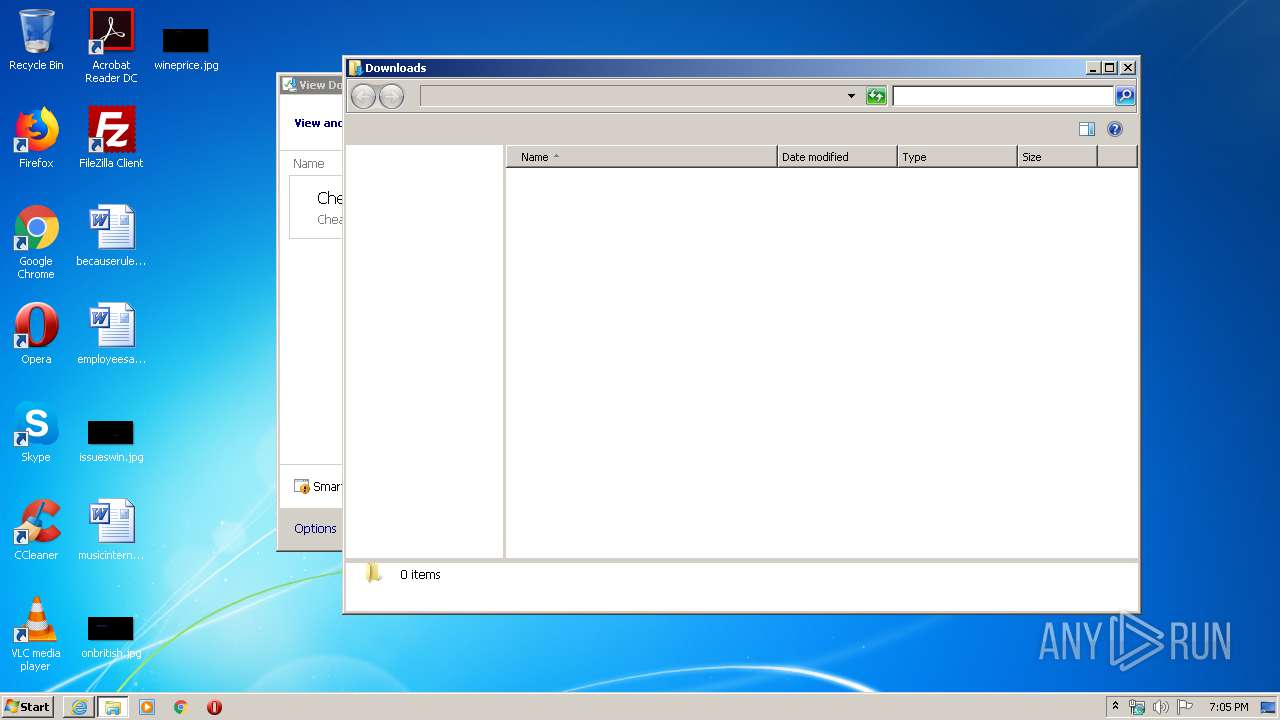Select the musicintern Word document icon
1280x720 pixels.
click(x=111, y=530)
